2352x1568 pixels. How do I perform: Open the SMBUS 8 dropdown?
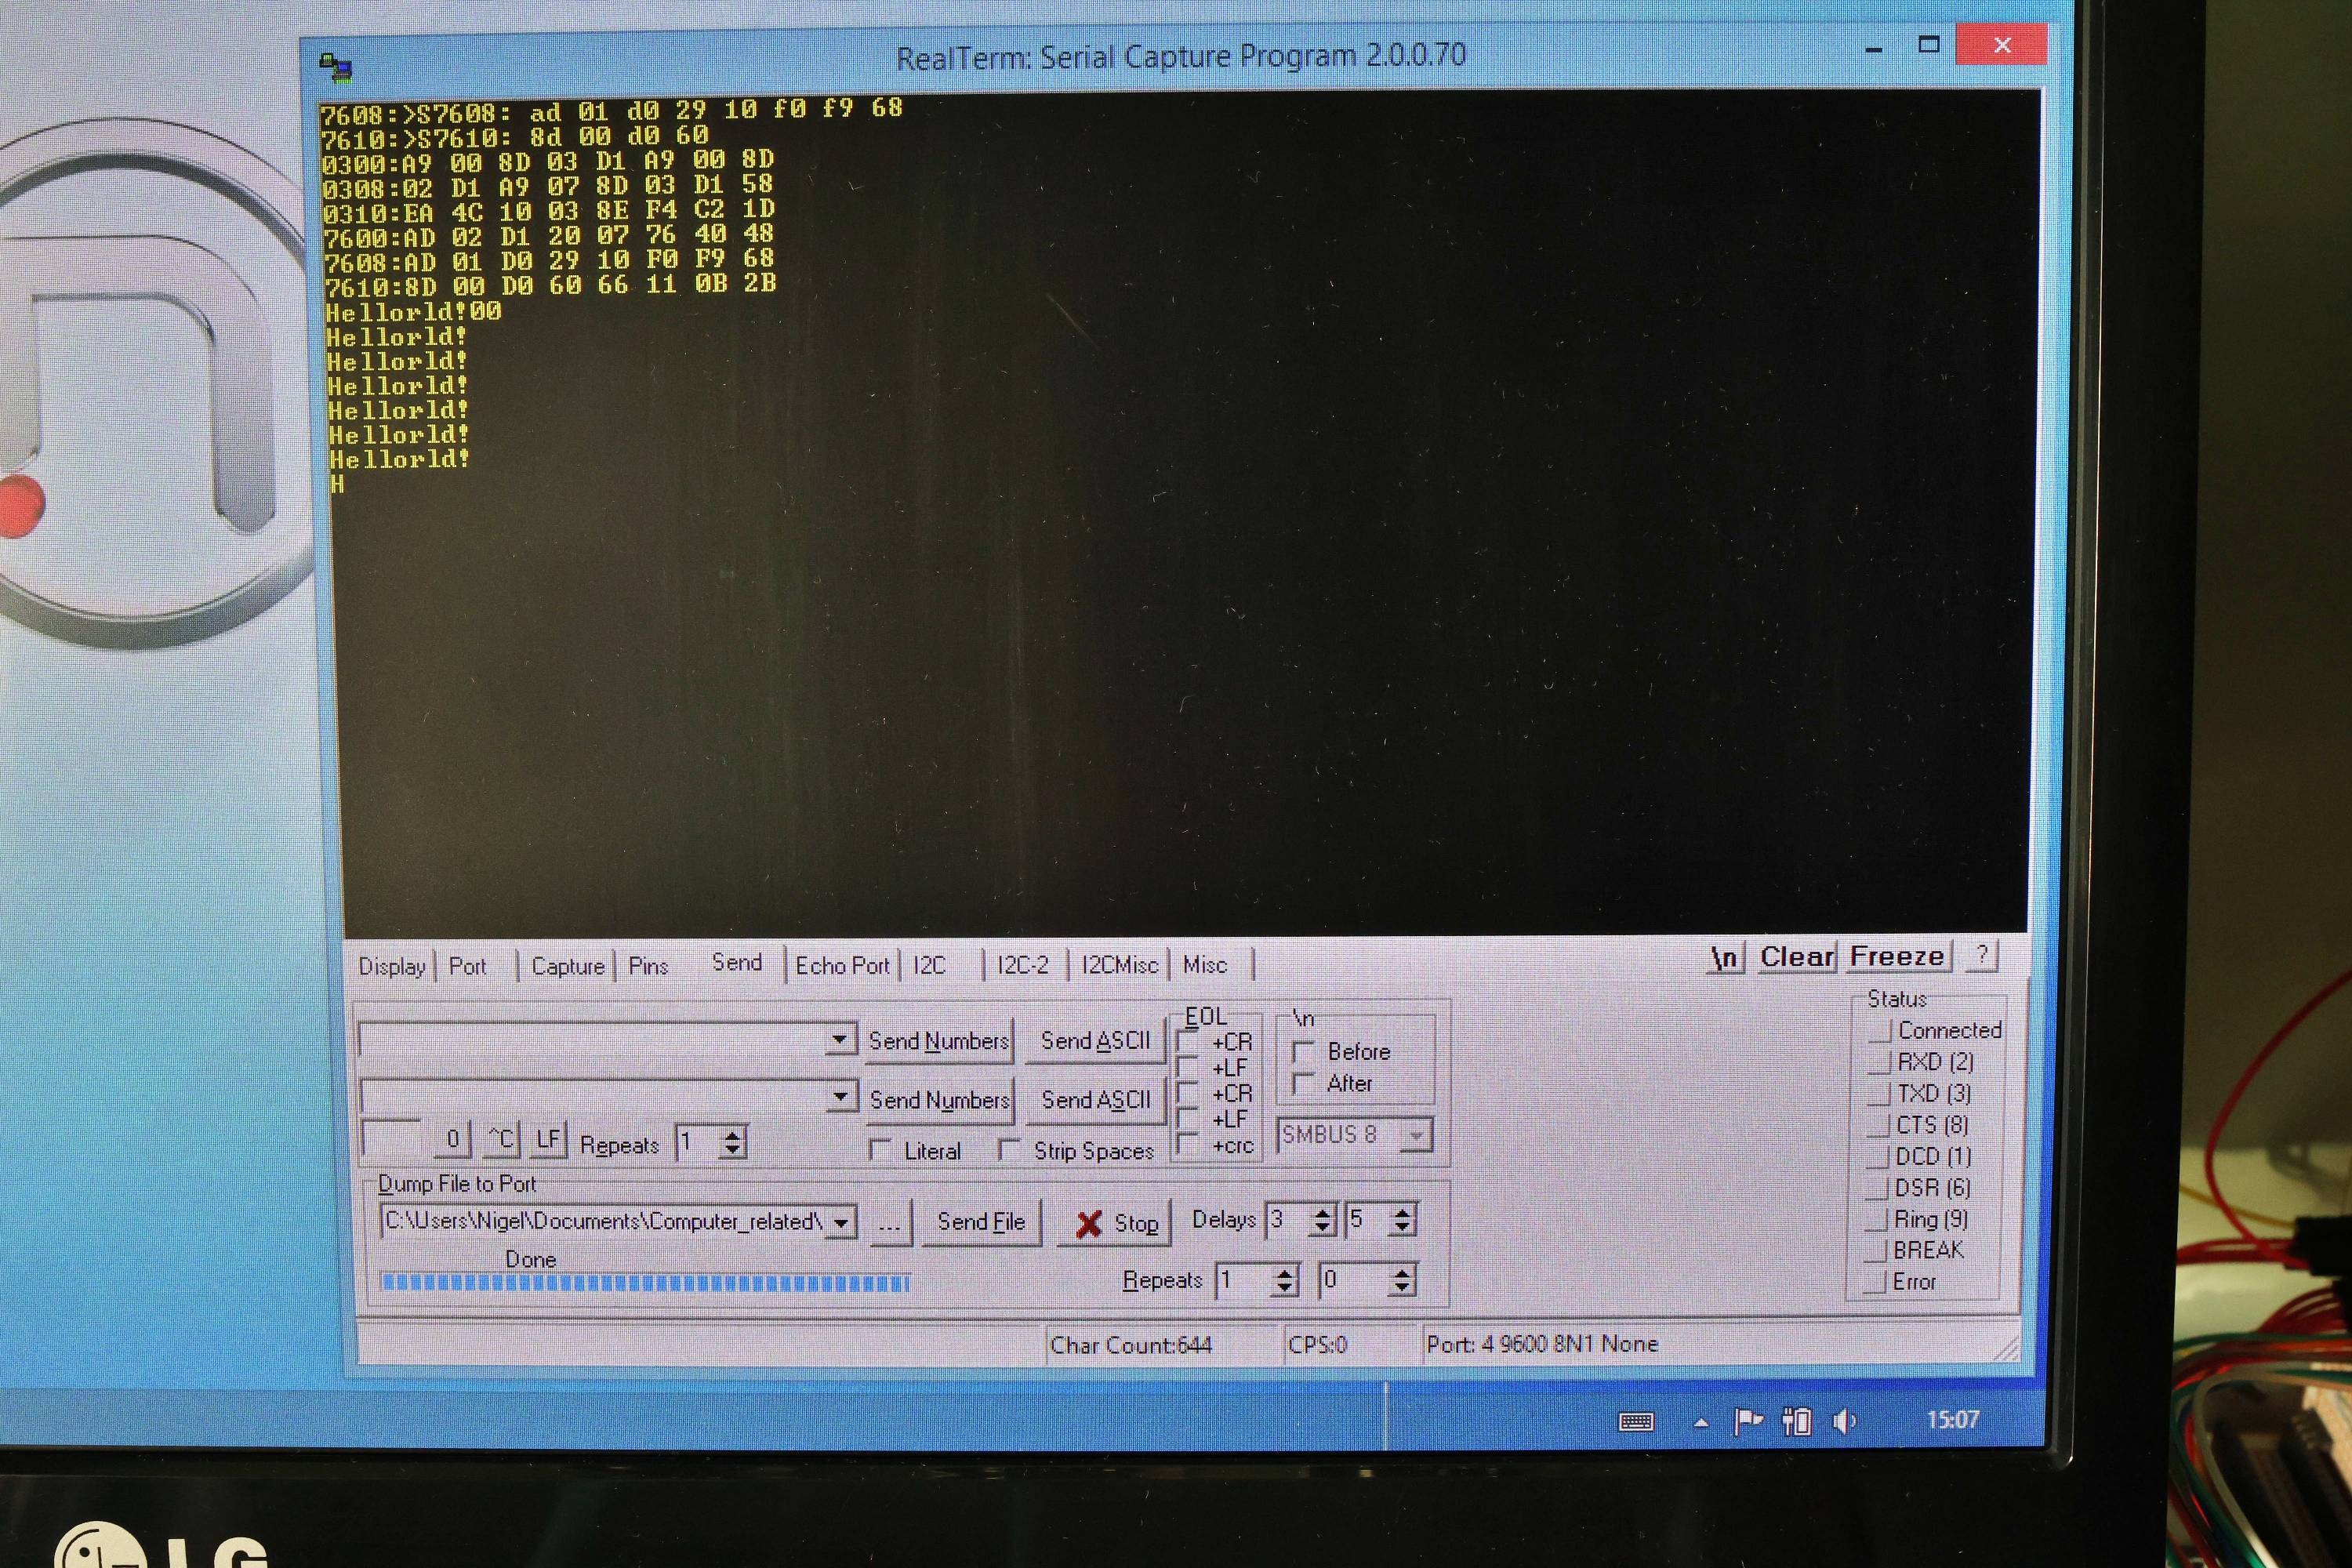[x=1416, y=1136]
